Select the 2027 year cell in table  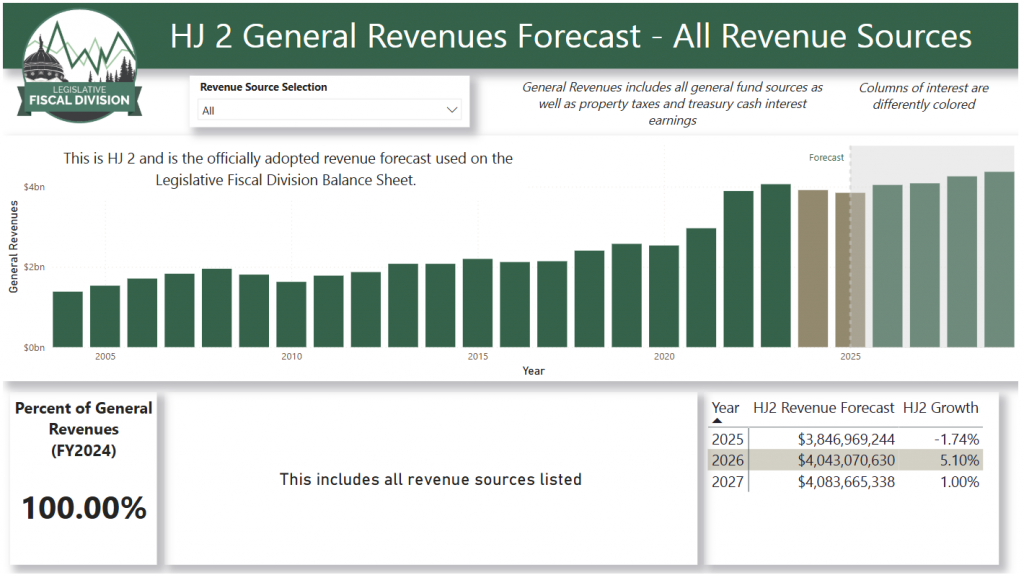click(727, 481)
